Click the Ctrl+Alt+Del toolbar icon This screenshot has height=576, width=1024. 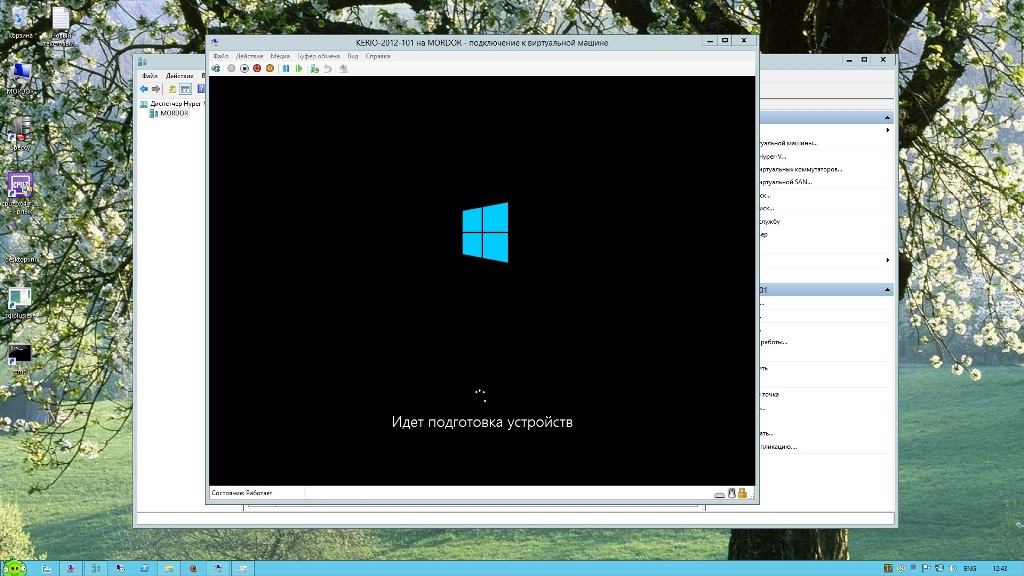tap(217, 68)
